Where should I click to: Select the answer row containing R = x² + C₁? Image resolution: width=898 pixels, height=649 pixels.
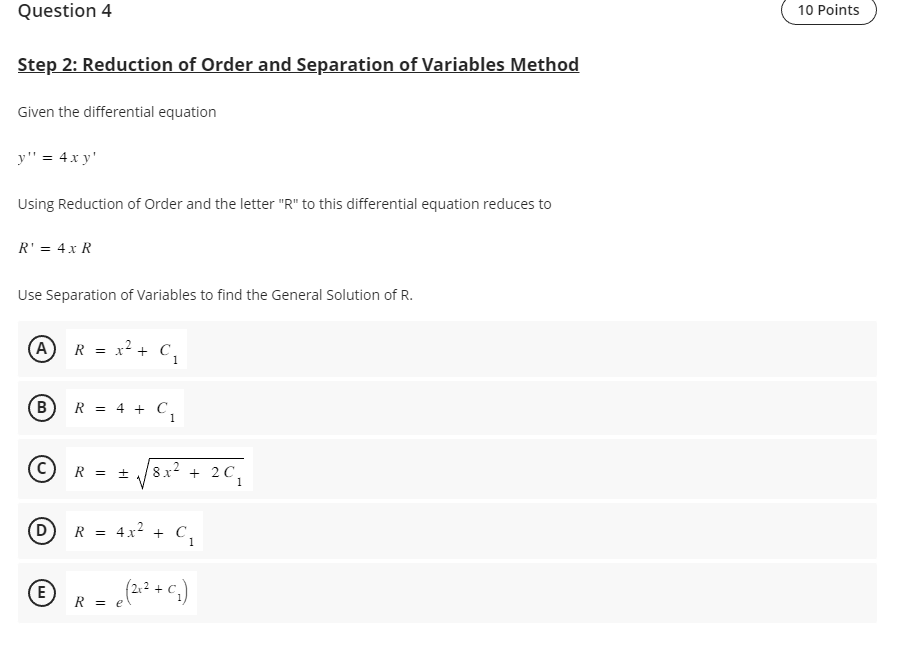point(450,349)
